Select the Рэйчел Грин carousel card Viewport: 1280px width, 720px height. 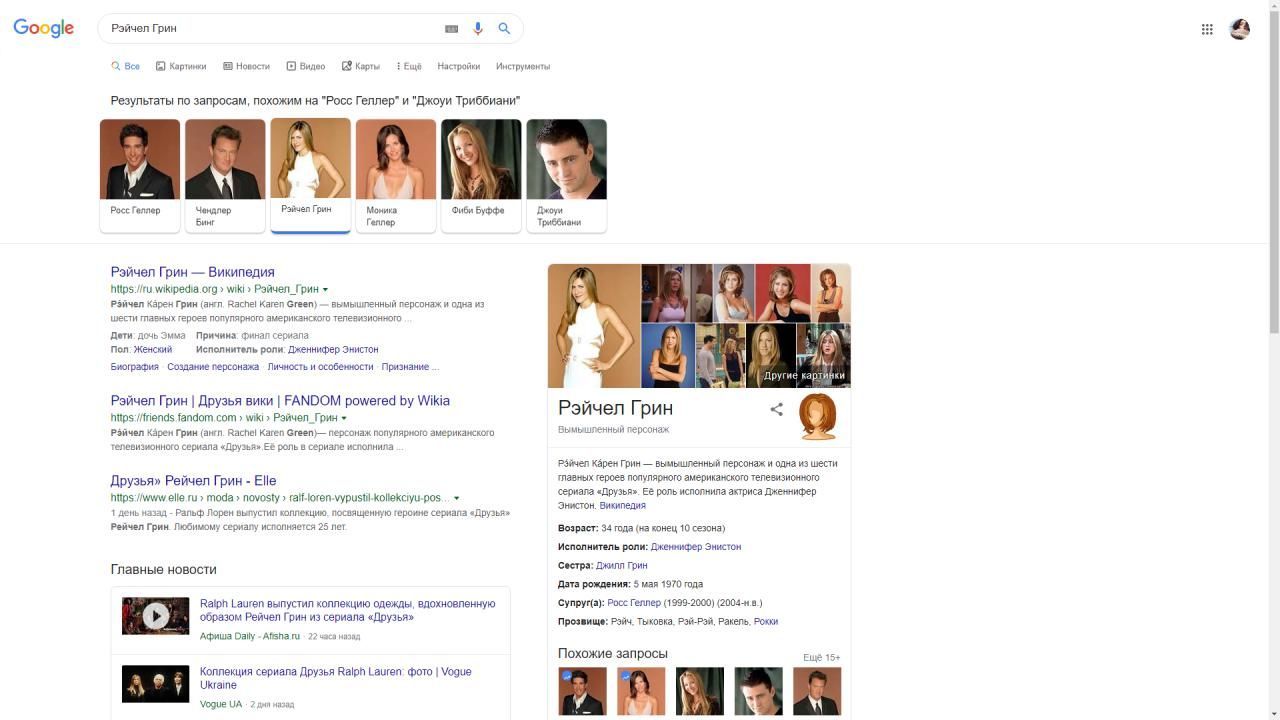click(x=310, y=175)
